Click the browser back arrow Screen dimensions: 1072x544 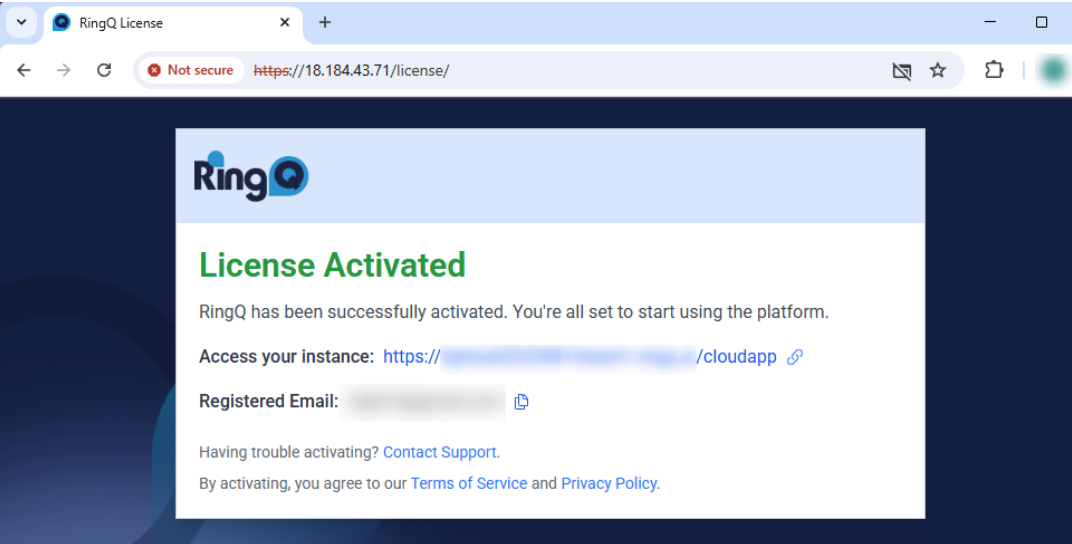pos(24,70)
